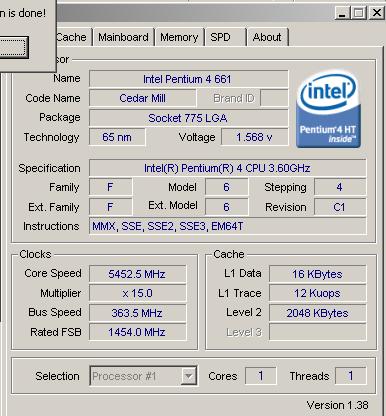The image size is (386, 416).
Task: Click the Intel Pentium 4 HT logo
Action: pos(328,109)
